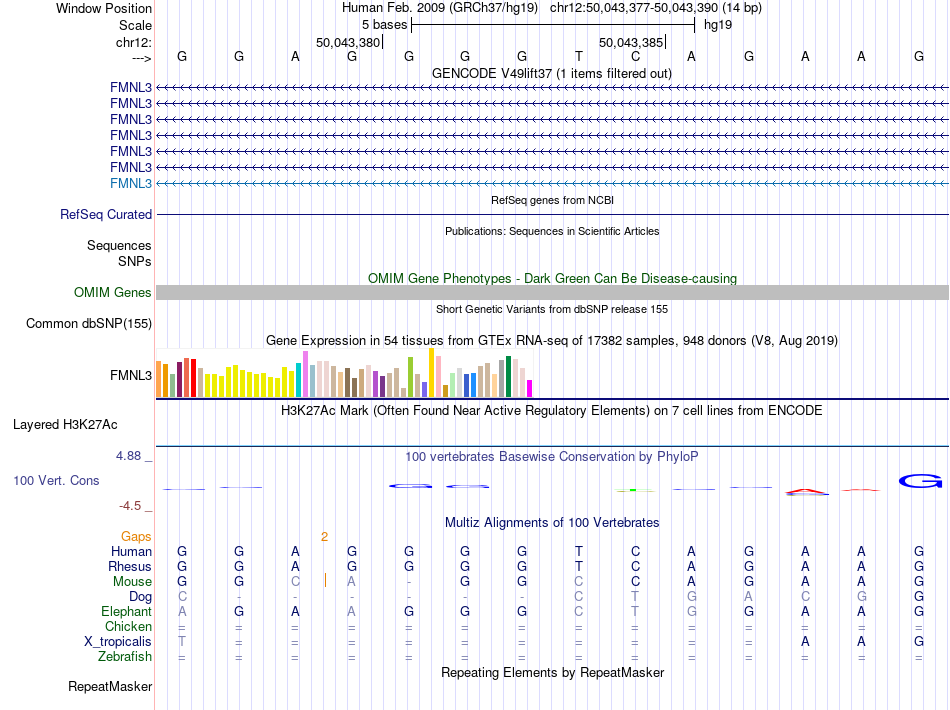This screenshot has width=950, height=710.
Task: Click the ---> base strand arrow label
Action: coord(142,58)
